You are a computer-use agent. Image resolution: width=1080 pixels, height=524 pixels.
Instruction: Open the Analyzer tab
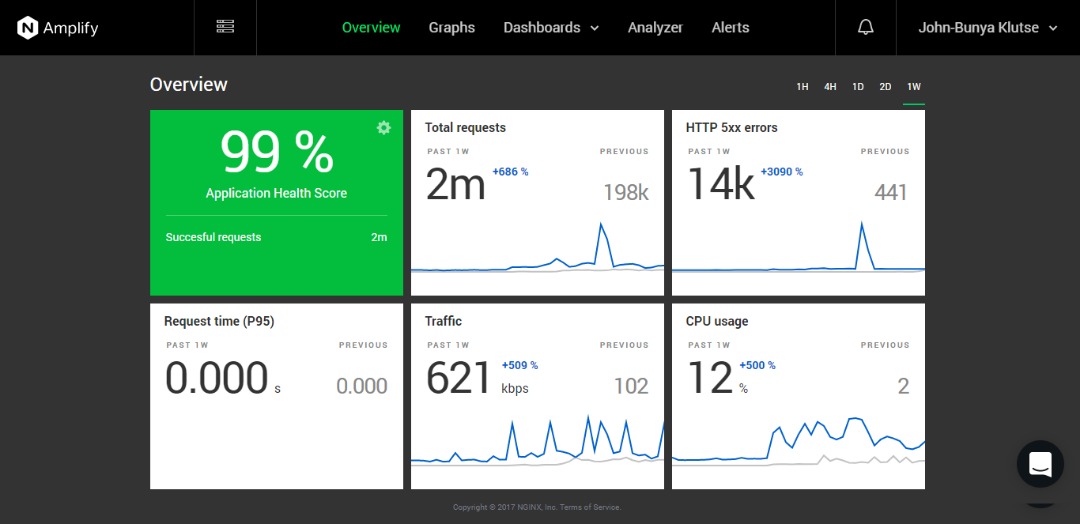pyautogui.click(x=655, y=28)
